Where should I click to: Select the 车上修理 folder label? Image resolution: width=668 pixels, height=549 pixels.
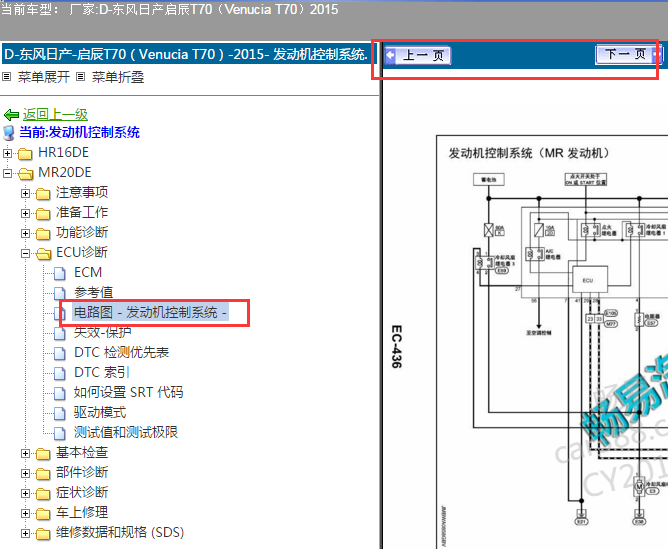pos(82,513)
